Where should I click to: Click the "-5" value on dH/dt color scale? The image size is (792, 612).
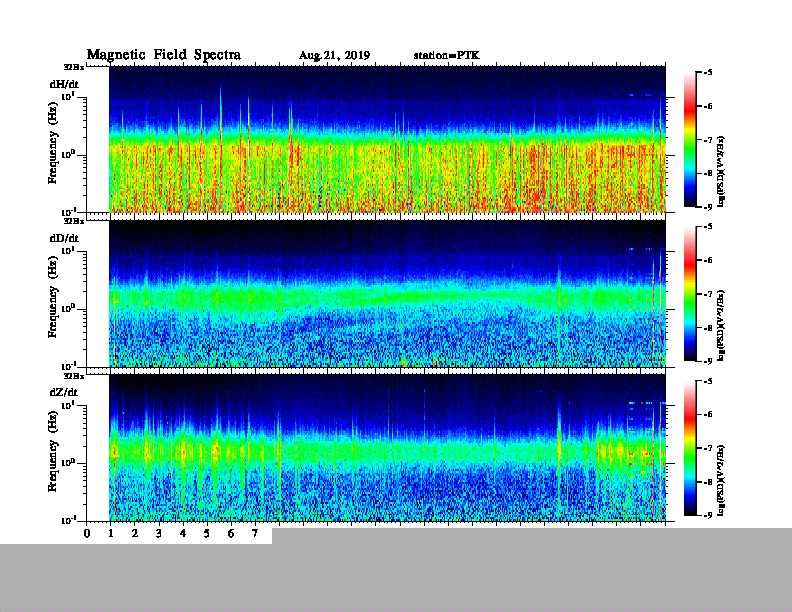[x=708, y=73]
